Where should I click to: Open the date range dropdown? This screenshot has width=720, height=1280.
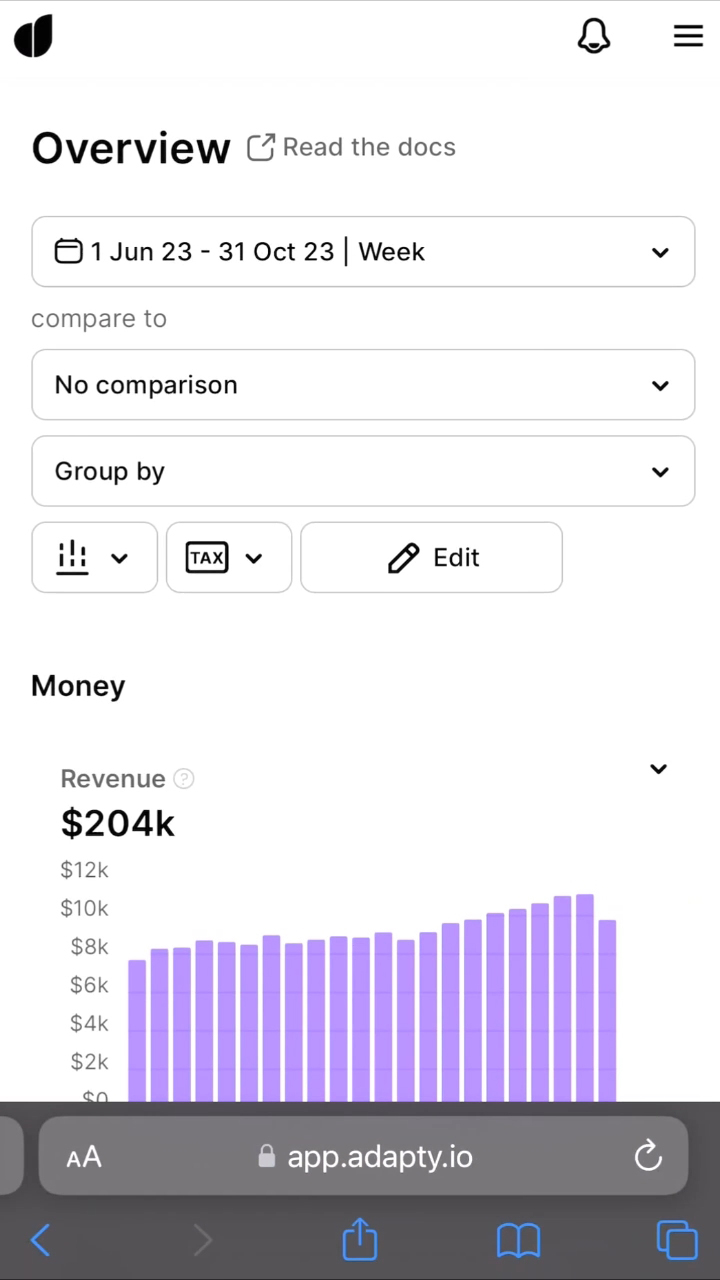(x=363, y=252)
